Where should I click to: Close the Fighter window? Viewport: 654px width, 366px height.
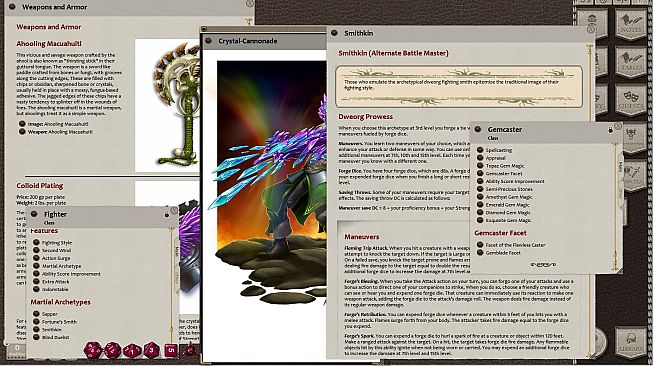point(174,211)
